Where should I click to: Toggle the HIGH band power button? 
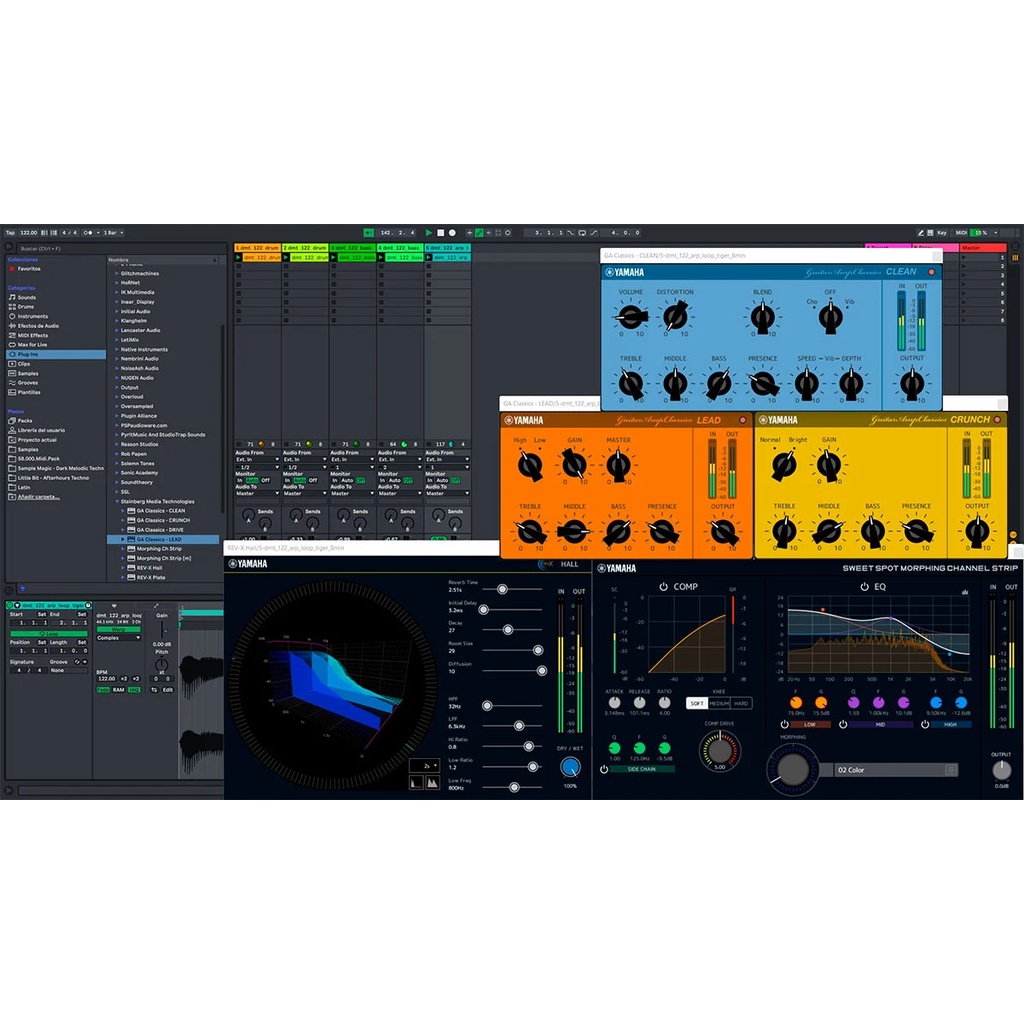pos(925,725)
